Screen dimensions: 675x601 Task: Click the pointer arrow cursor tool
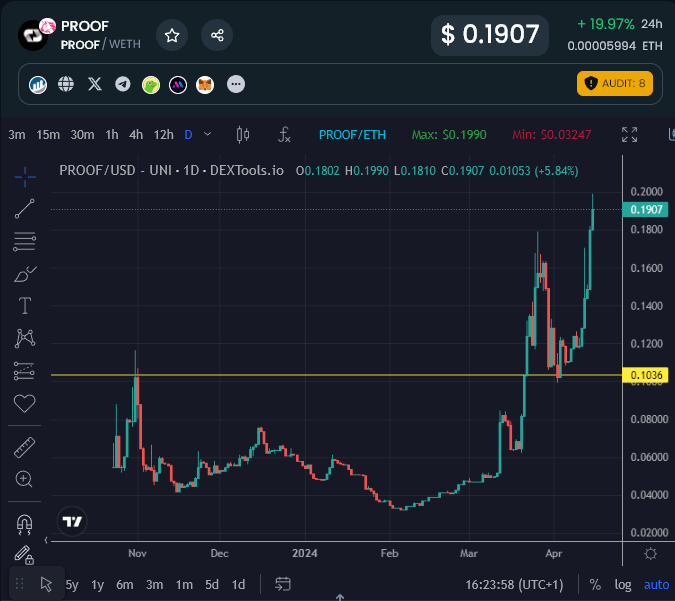[46, 584]
